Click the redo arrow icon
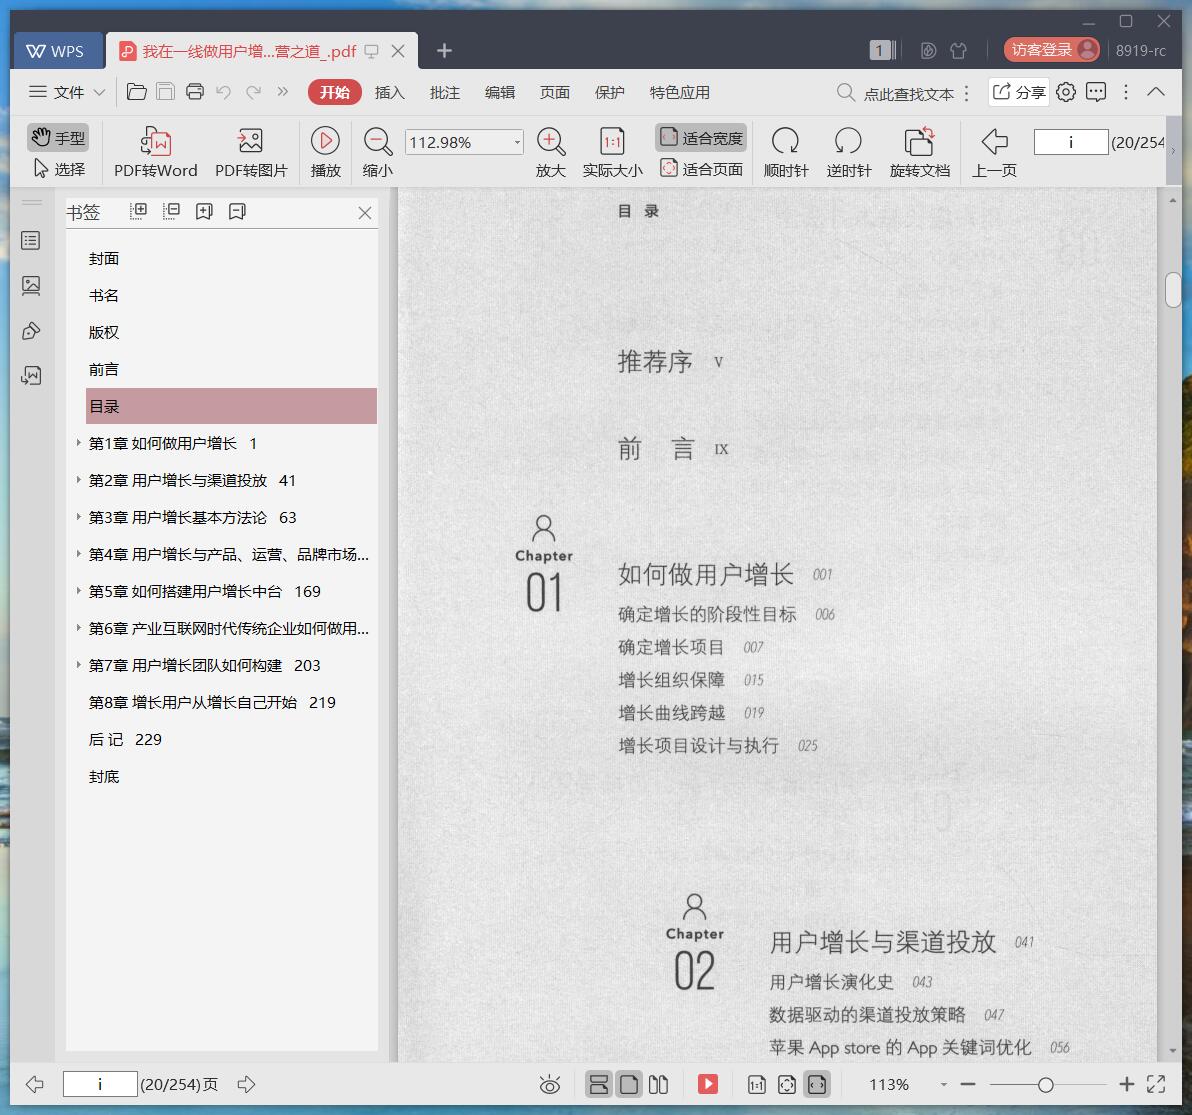The height and width of the screenshot is (1115, 1192). [253, 92]
